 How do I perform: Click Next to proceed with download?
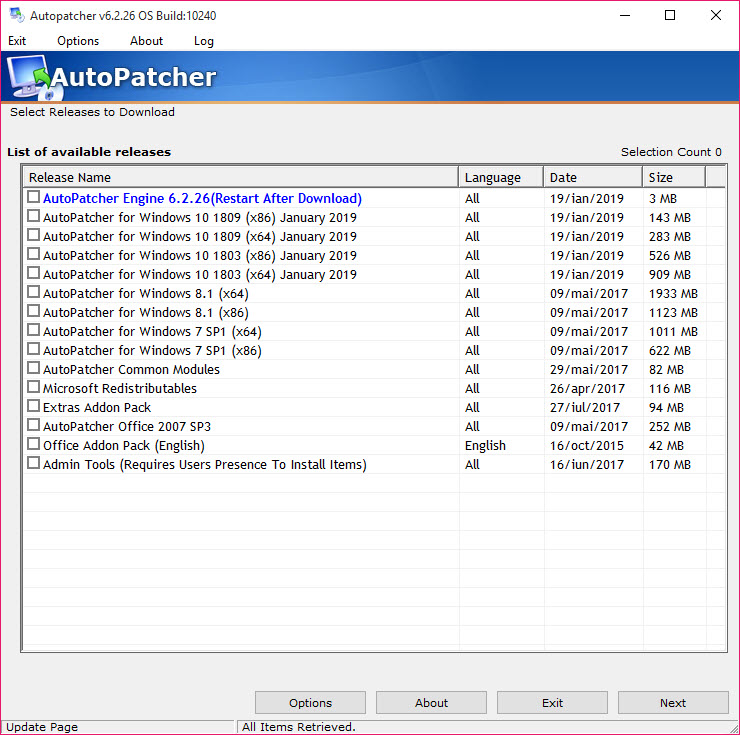[x=673, y=702]
